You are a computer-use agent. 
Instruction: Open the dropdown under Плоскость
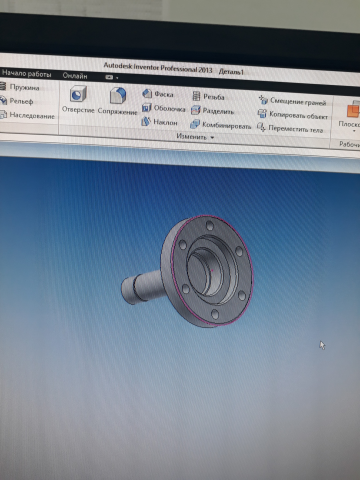pyautogui.click(x=354, y=131)
